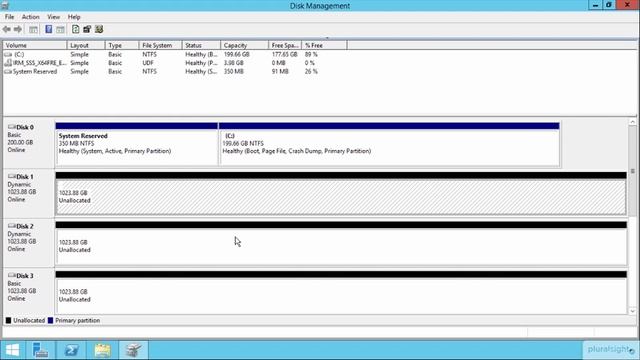Image resolution: width=640 pixels, height=360 pixels.
Task: Sort by the Capacity column header
Action: (244, 45)
